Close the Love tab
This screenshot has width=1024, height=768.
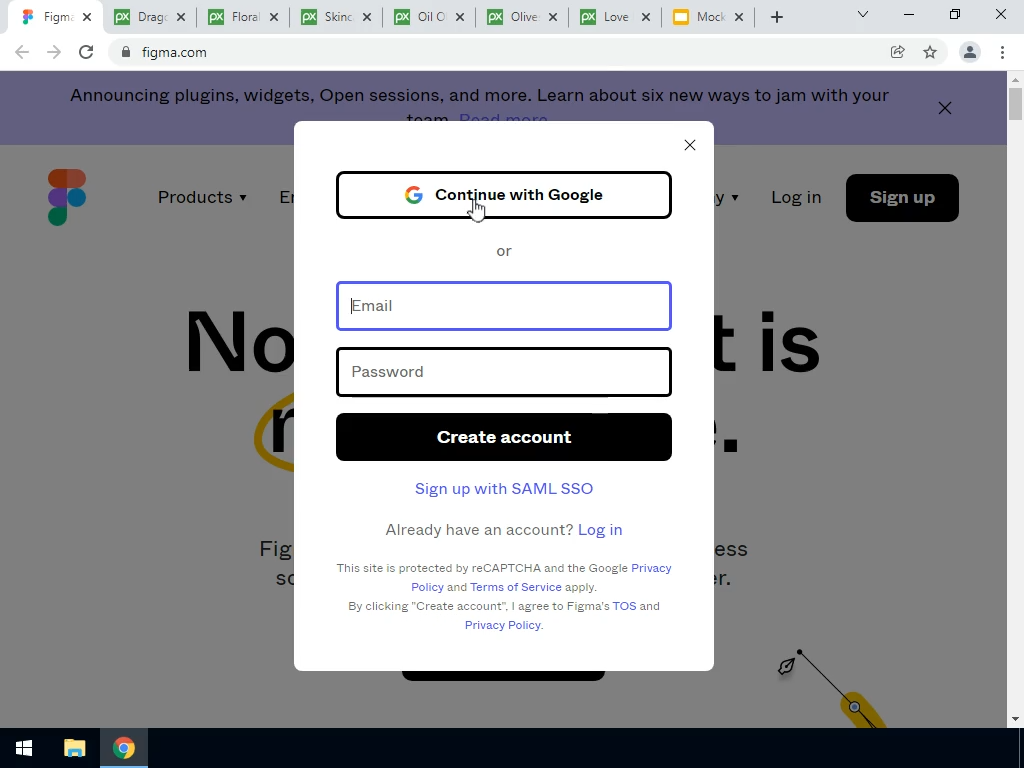point(646,17)
